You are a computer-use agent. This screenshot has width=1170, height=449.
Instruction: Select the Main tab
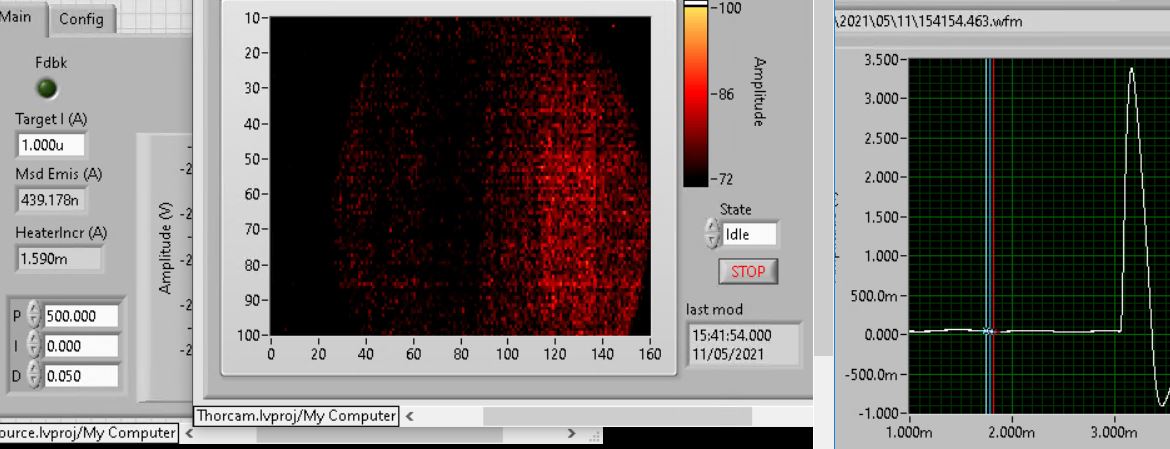pyautogui.click(x=22, y=17)
